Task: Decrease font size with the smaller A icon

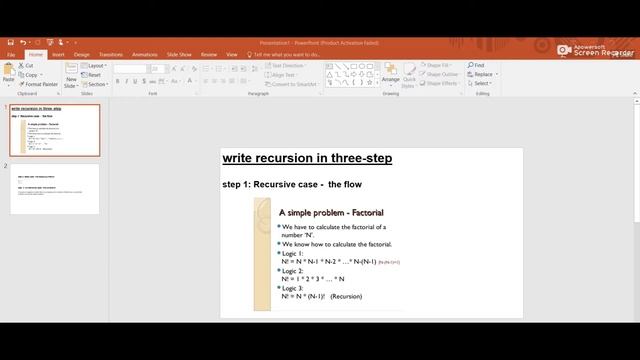Action: [183, 69]
